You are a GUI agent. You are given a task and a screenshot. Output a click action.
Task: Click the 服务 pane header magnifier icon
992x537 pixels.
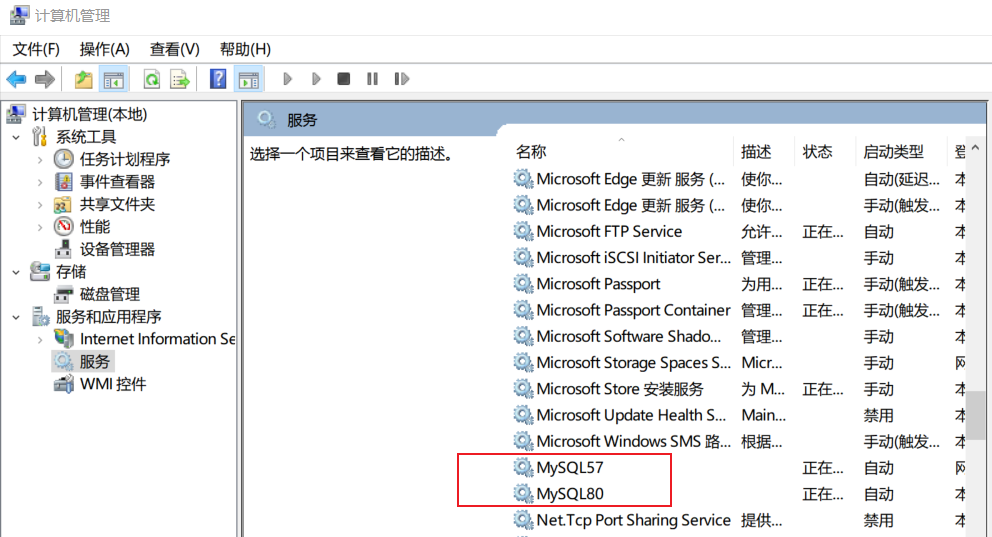point(266,120)
